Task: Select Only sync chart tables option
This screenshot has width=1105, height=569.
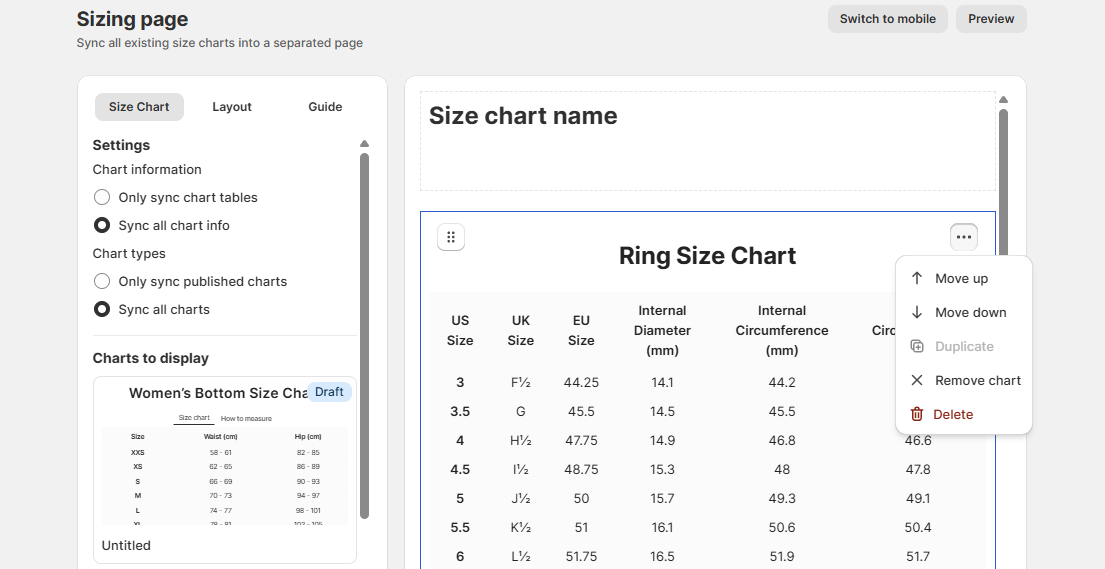Action: coord(102,198)
